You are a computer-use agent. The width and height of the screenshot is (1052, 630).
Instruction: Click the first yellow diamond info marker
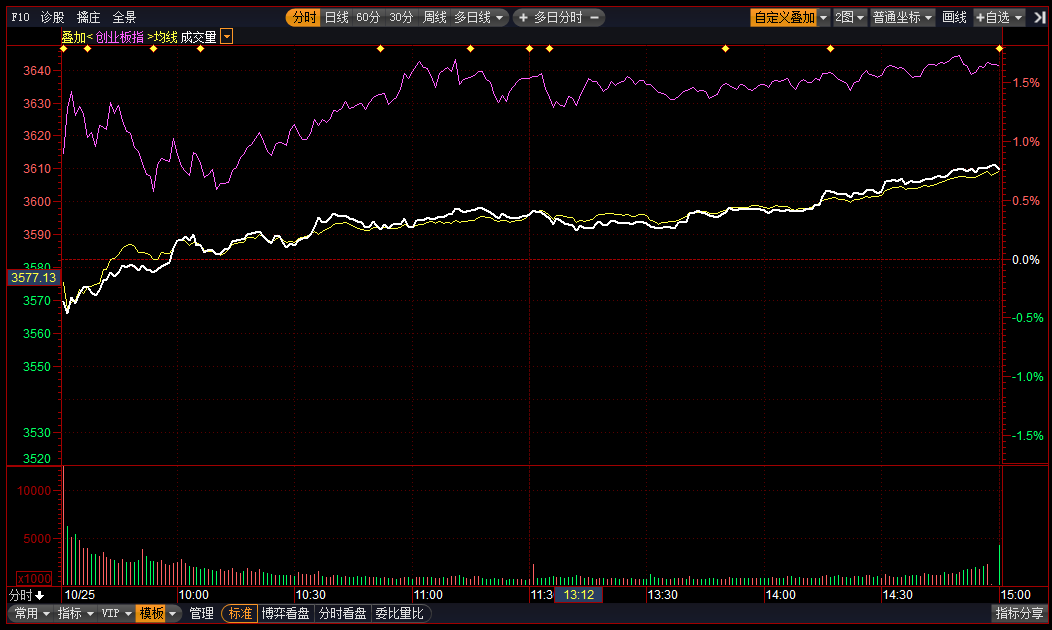[x=64, y=48]
